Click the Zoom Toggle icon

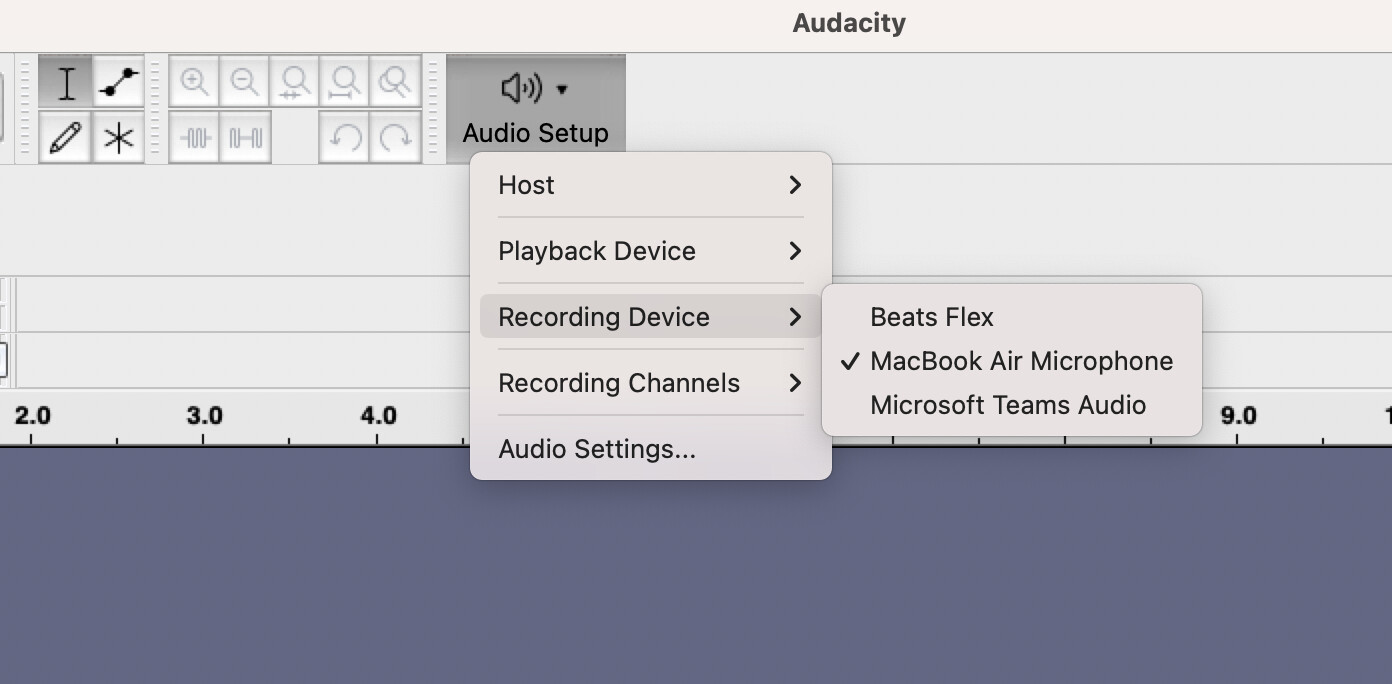pyautogui.click(x=396, y=82)
